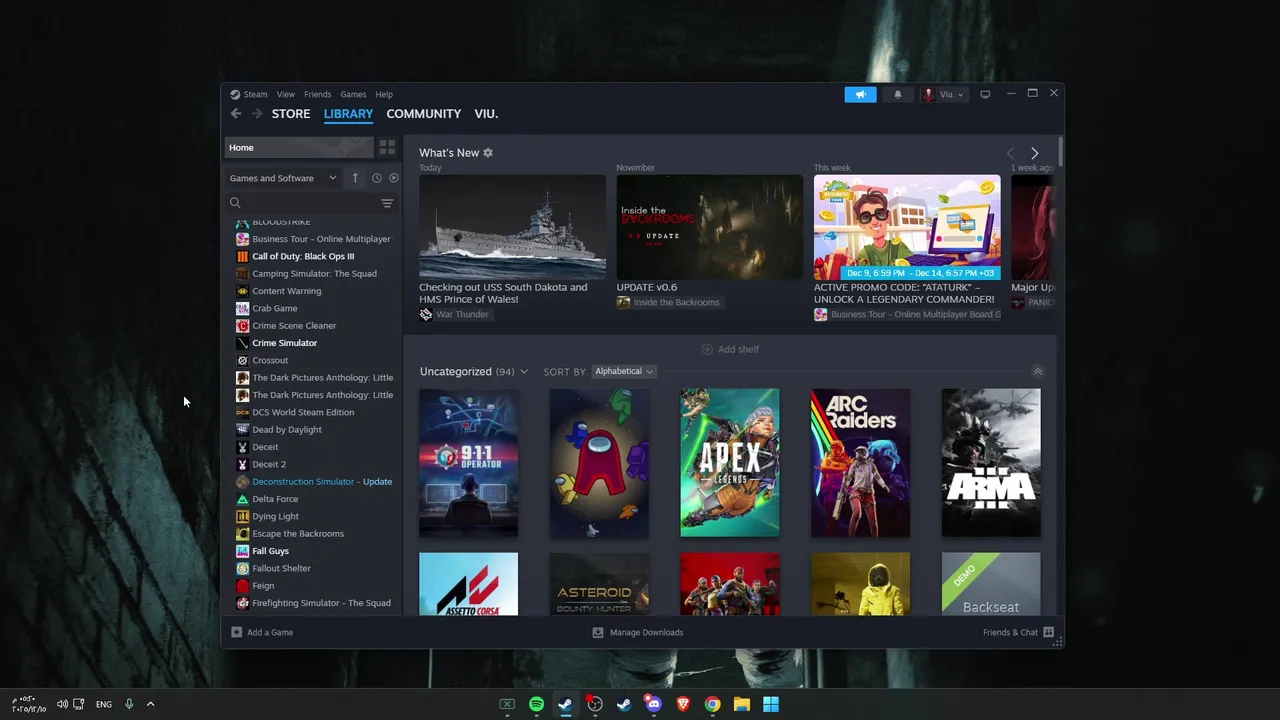
Task: Open the VIU. profile tab
Action: (x=486, y=114)
